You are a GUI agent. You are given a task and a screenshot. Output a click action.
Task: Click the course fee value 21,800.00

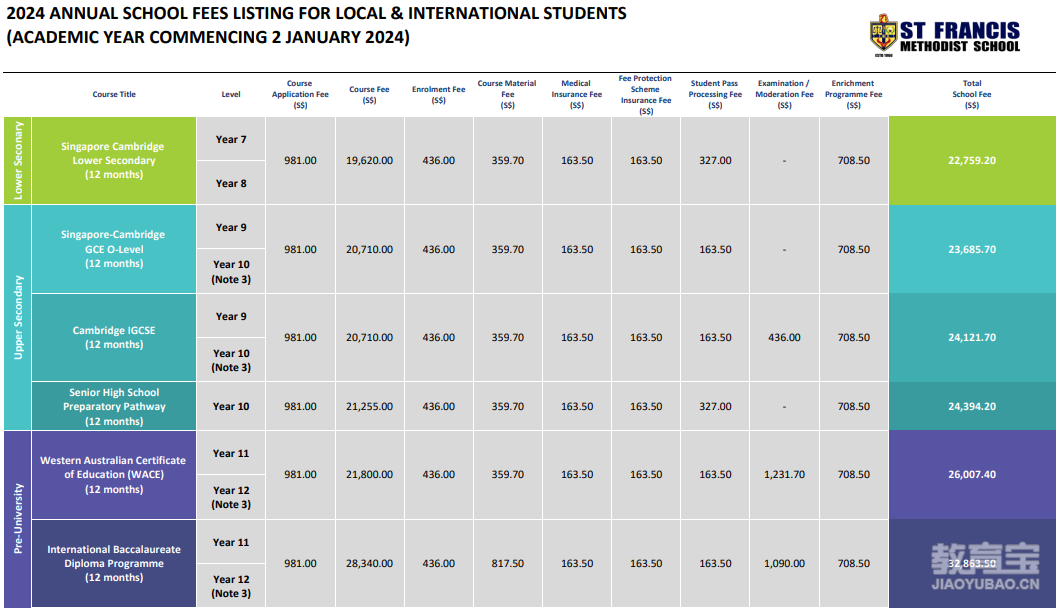tap(369, 474)
